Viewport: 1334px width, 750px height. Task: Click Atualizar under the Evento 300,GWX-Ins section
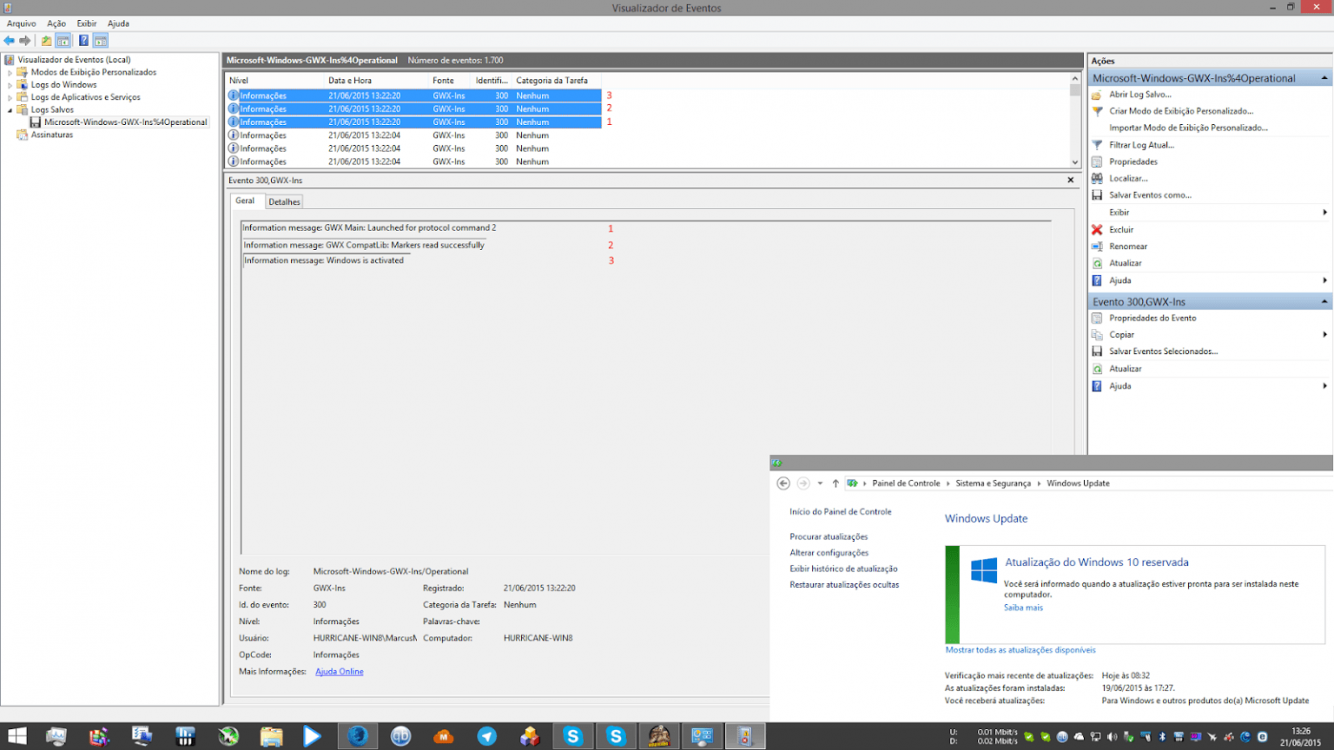[x=1125, y=369]
